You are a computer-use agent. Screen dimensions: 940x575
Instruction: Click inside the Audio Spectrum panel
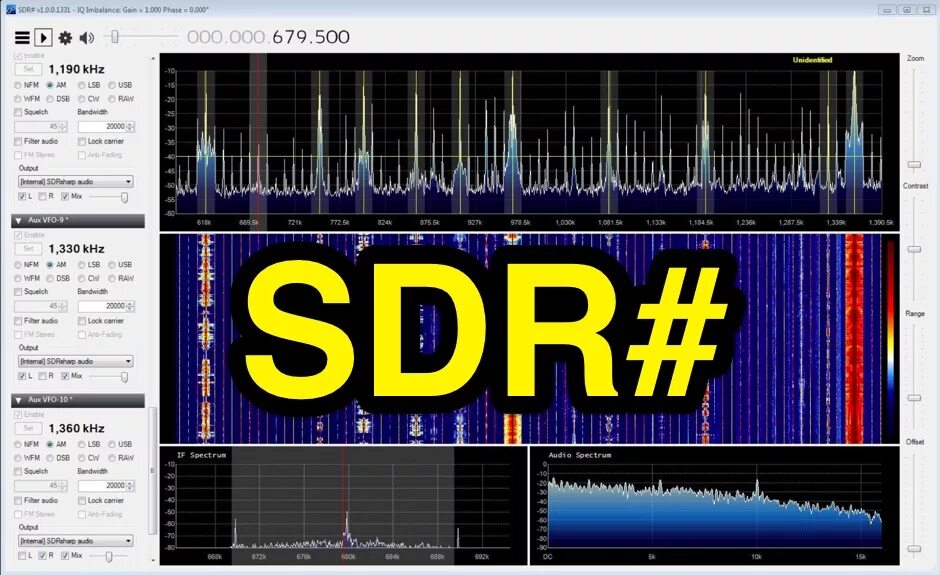[715, 505]
